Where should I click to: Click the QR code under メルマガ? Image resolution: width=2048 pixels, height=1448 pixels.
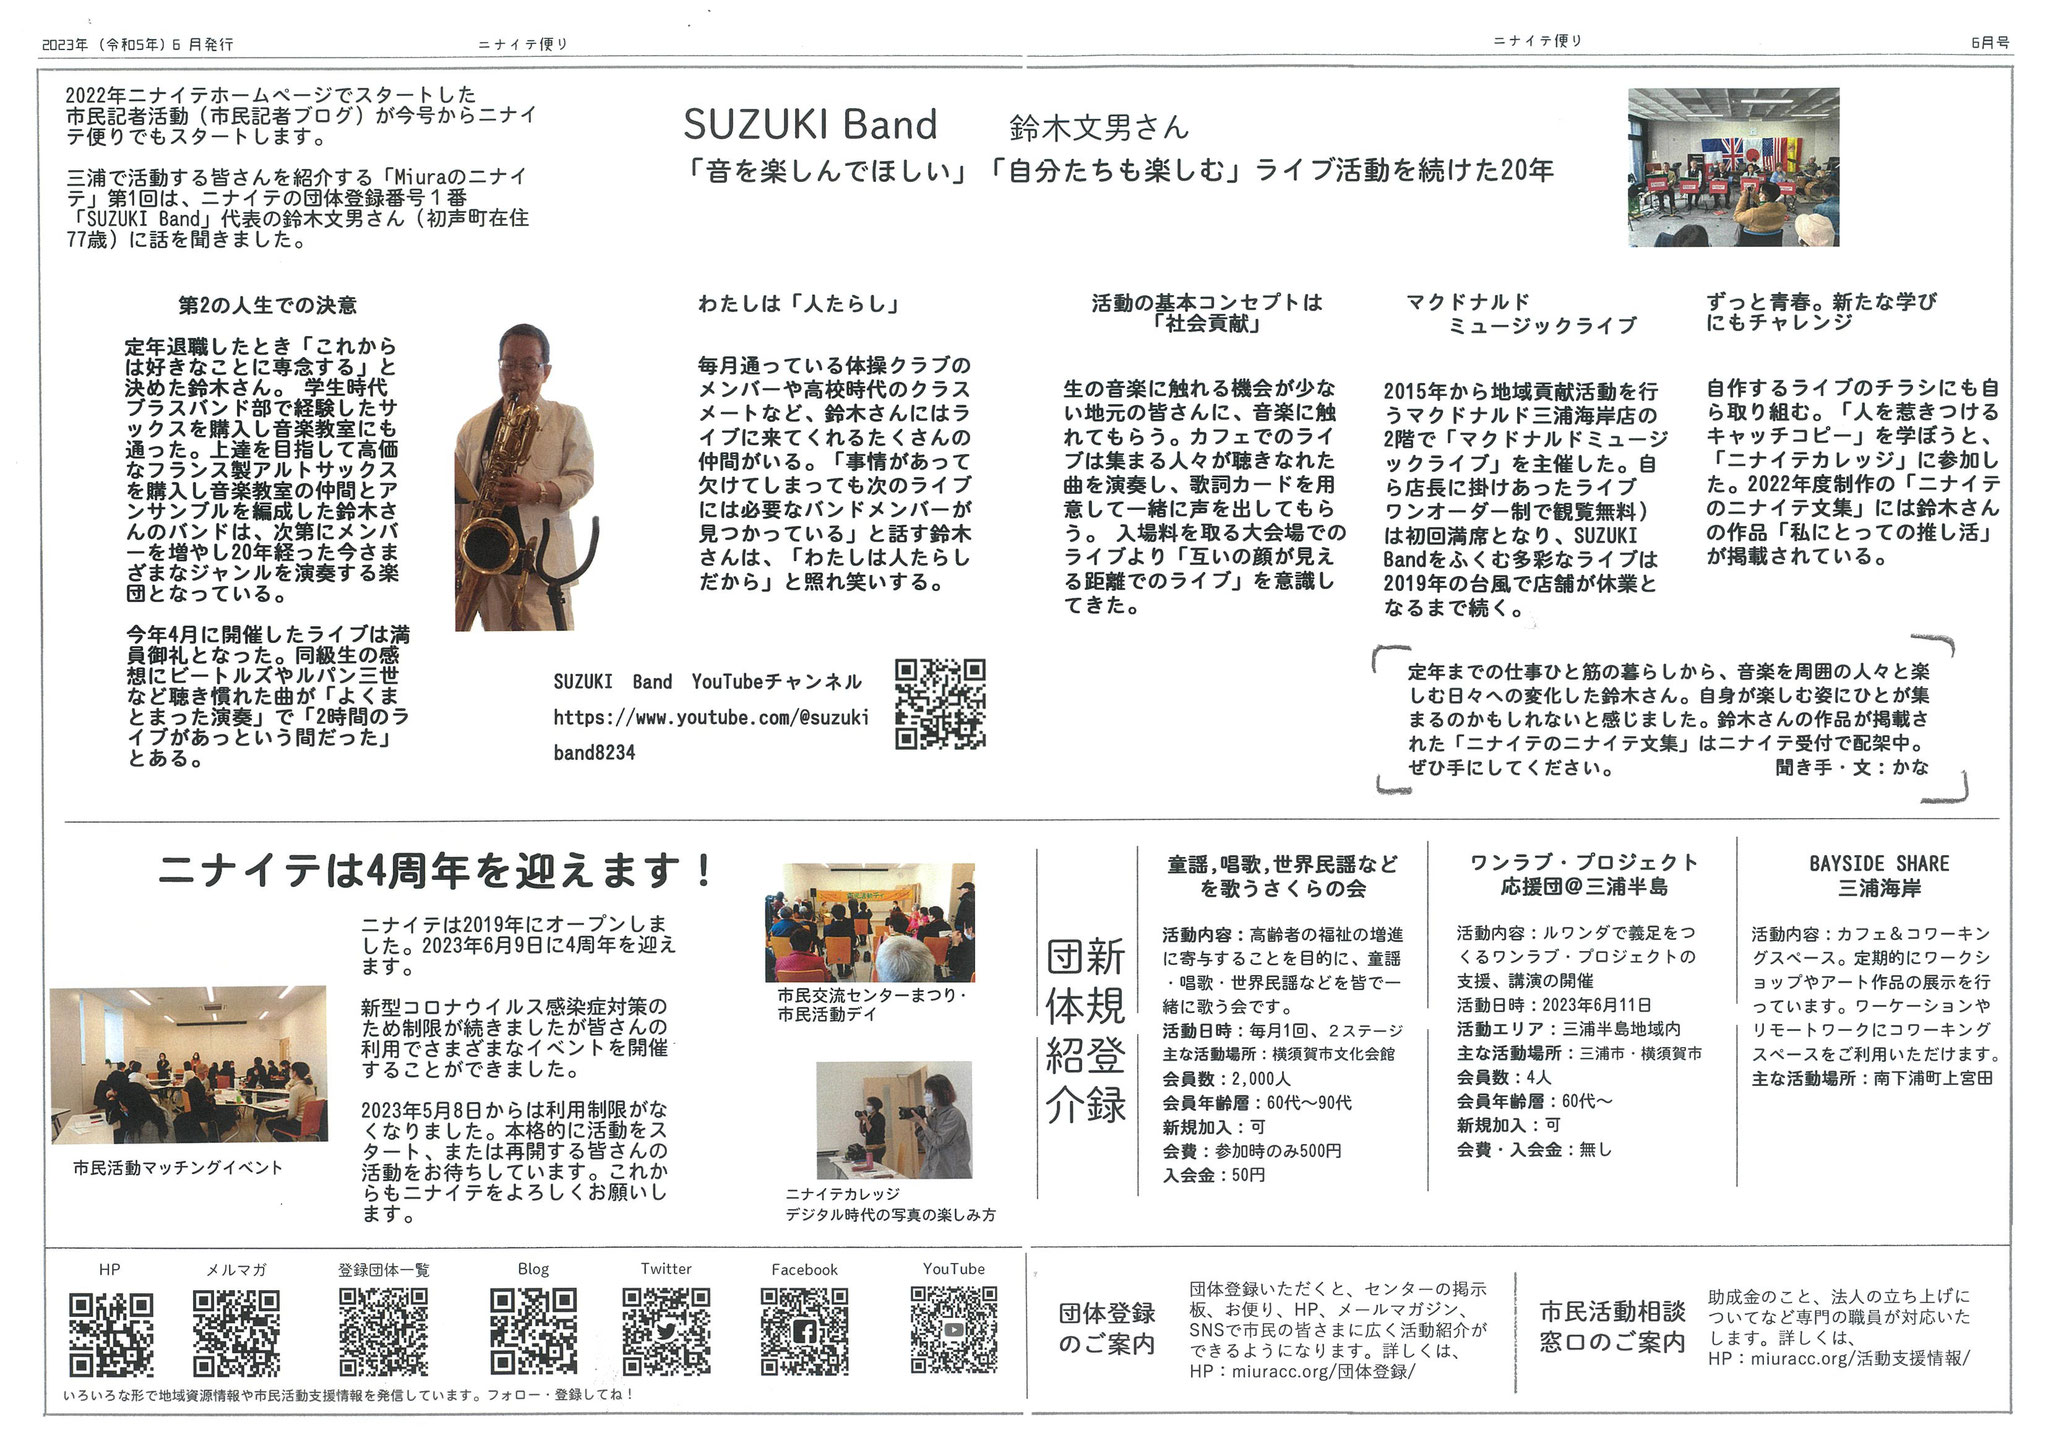pyautogui.click(x=236, y=1334)
